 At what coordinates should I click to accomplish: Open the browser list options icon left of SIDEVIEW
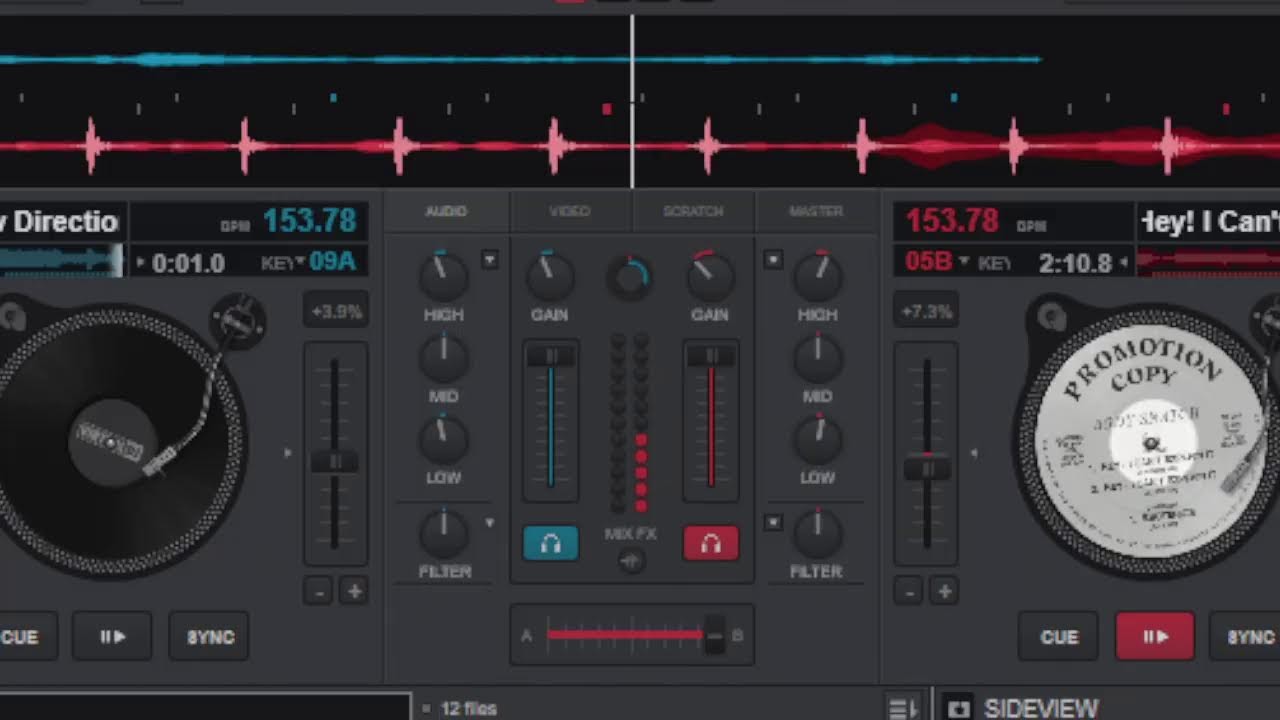pyautogui.click(x=901, y=708)
